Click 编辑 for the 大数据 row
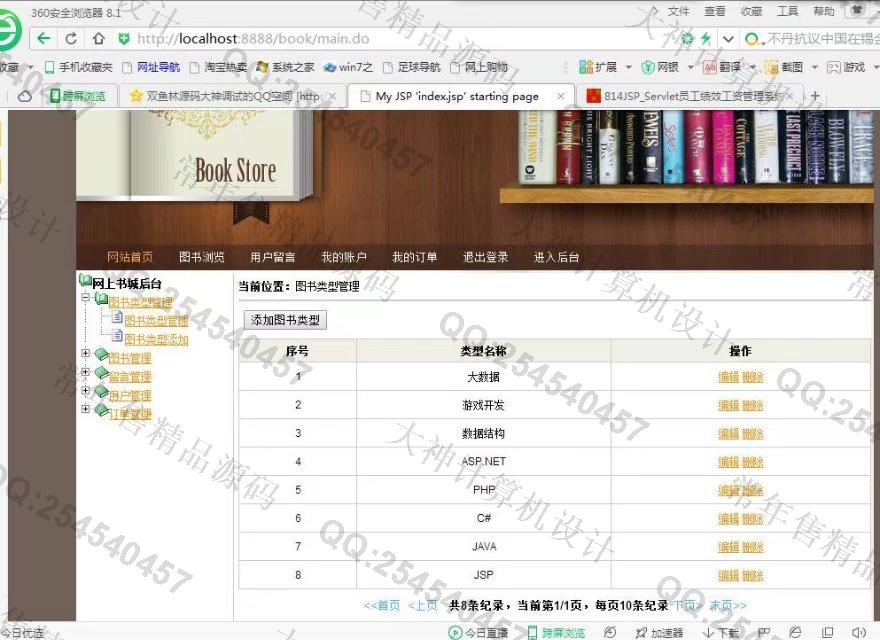 [728, 377]
